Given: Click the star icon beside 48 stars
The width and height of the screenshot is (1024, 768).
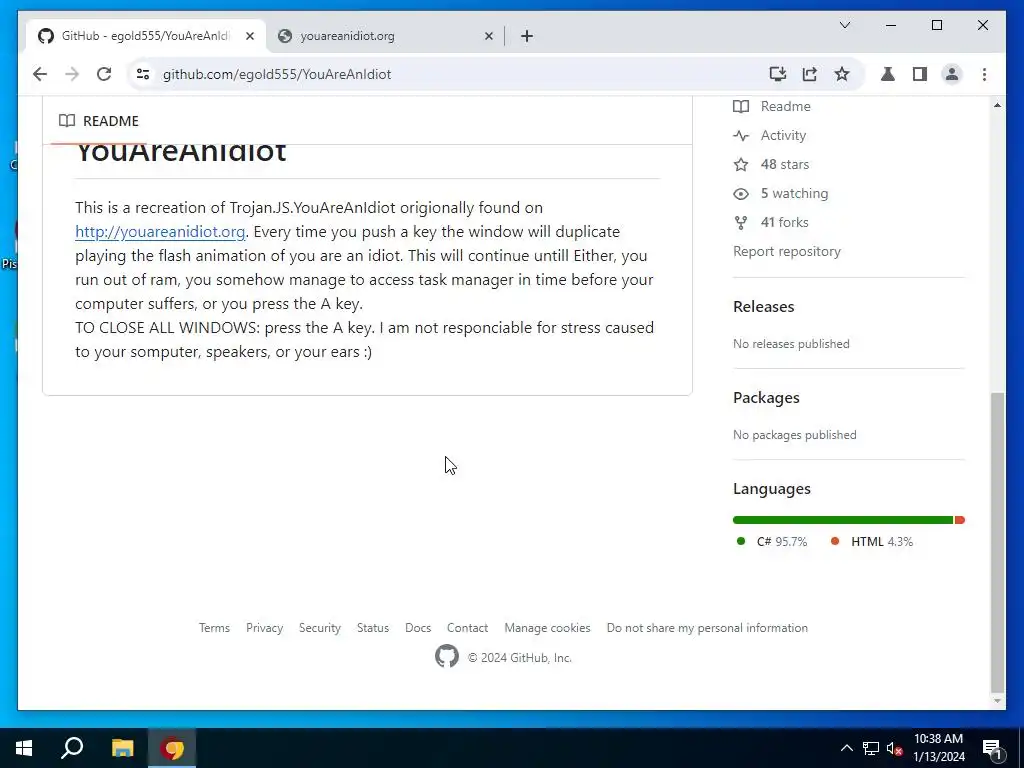Looking at the screenshot, I should coord(741,165).
